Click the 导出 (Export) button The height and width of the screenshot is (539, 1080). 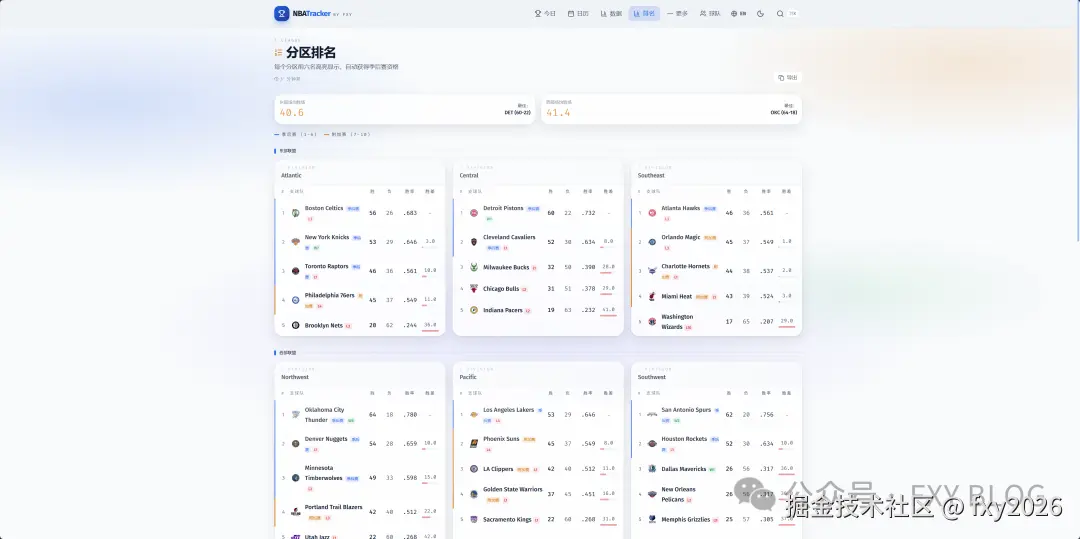(x=788, y=78)
